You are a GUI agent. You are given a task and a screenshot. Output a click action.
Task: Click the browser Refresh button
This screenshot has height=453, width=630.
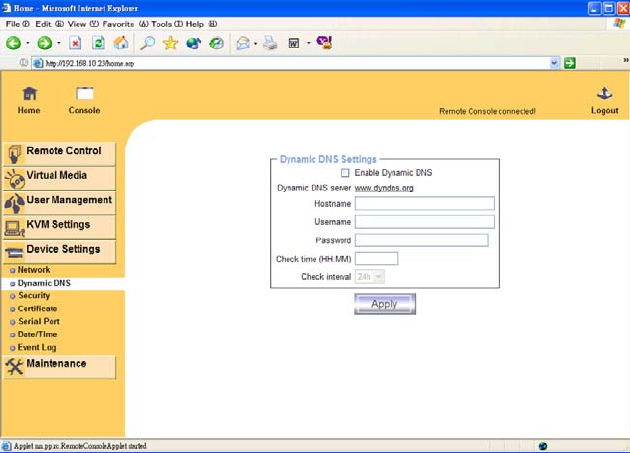tap(98, 44)
